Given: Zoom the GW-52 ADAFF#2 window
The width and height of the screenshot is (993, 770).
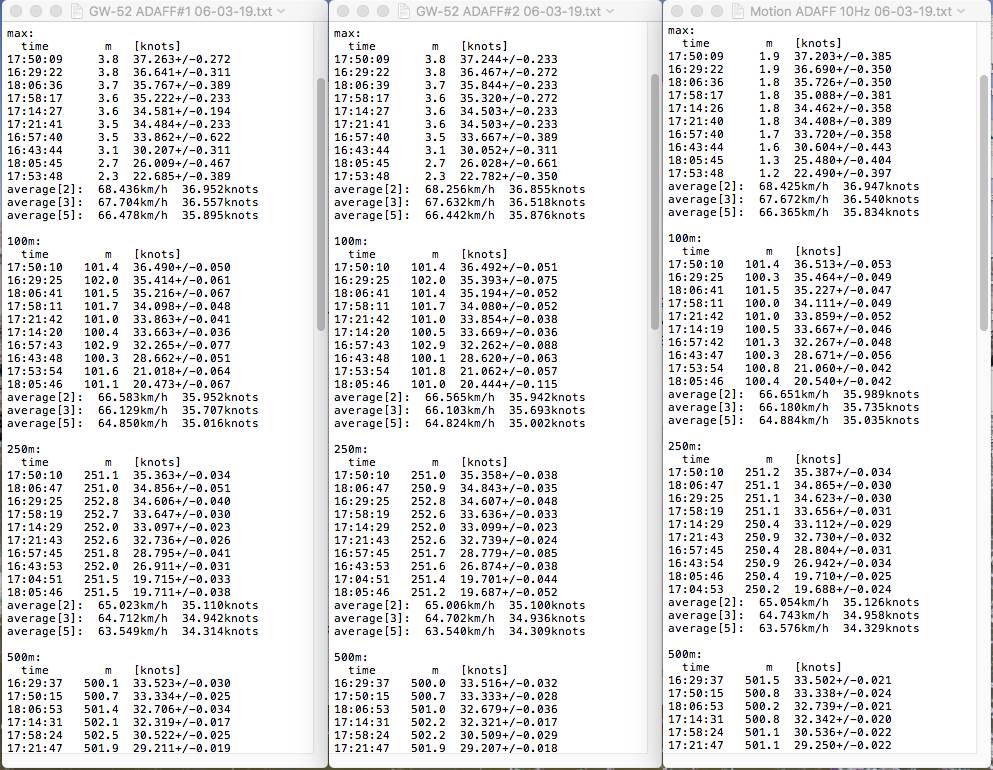Looking at the screenshot, I should point(377,11).
